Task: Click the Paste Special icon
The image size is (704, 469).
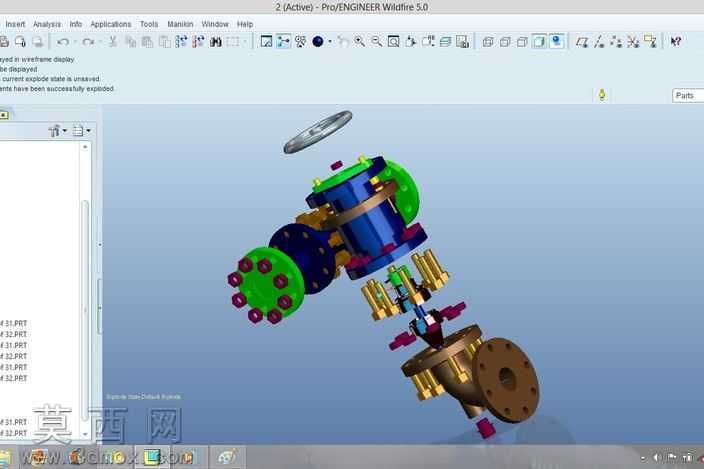Action: point(165,42)
